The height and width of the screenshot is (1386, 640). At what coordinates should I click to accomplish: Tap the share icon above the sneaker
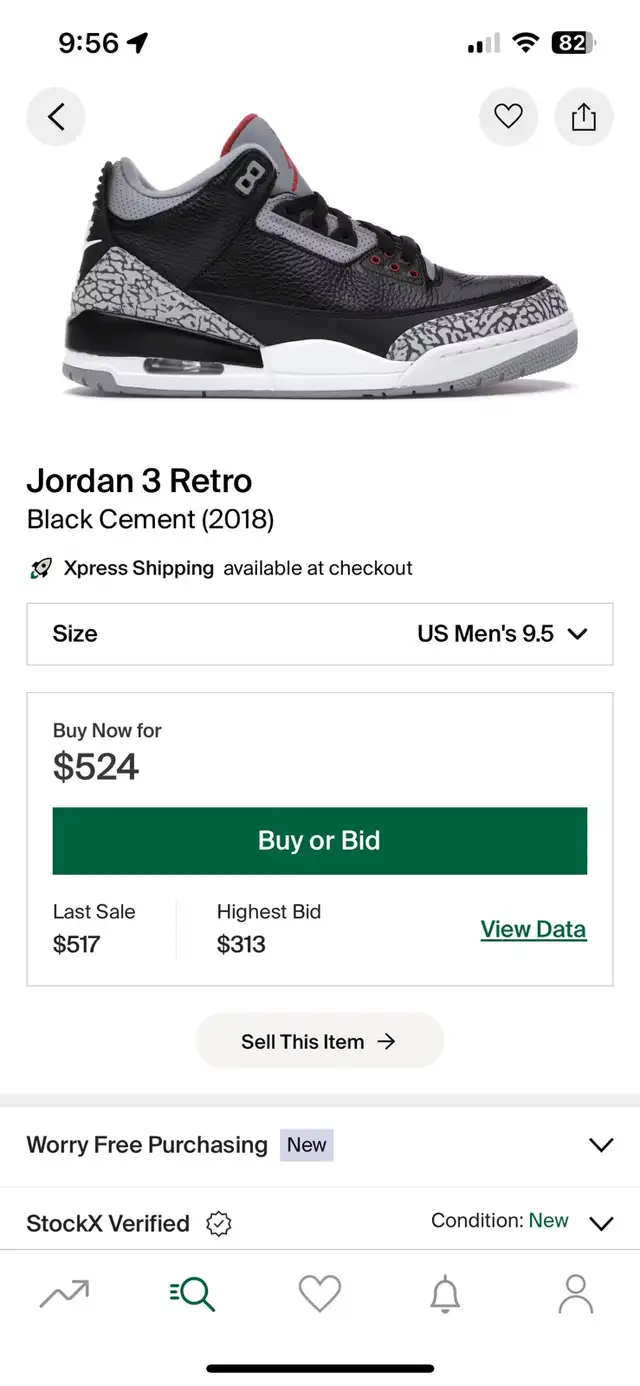point(584,116)
